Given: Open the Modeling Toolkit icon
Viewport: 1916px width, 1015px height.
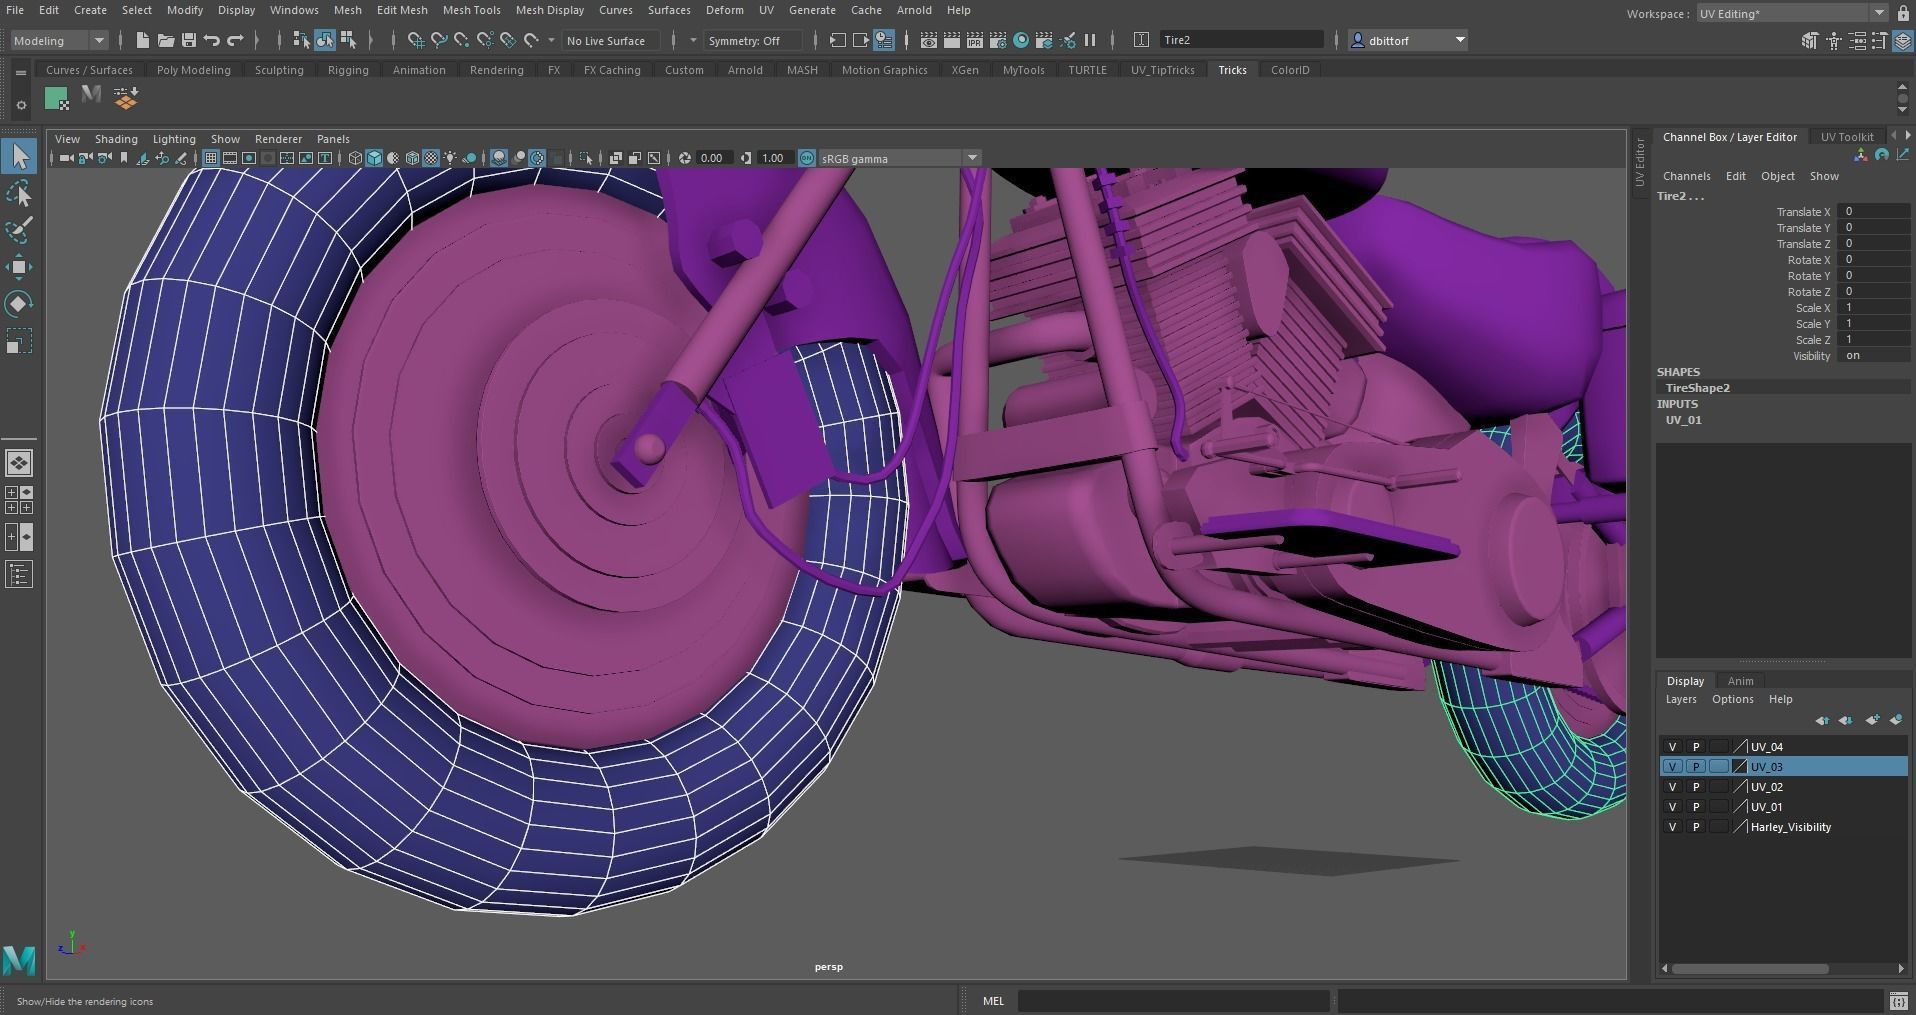Looking at the screenshot, I should coord(1810,41).
